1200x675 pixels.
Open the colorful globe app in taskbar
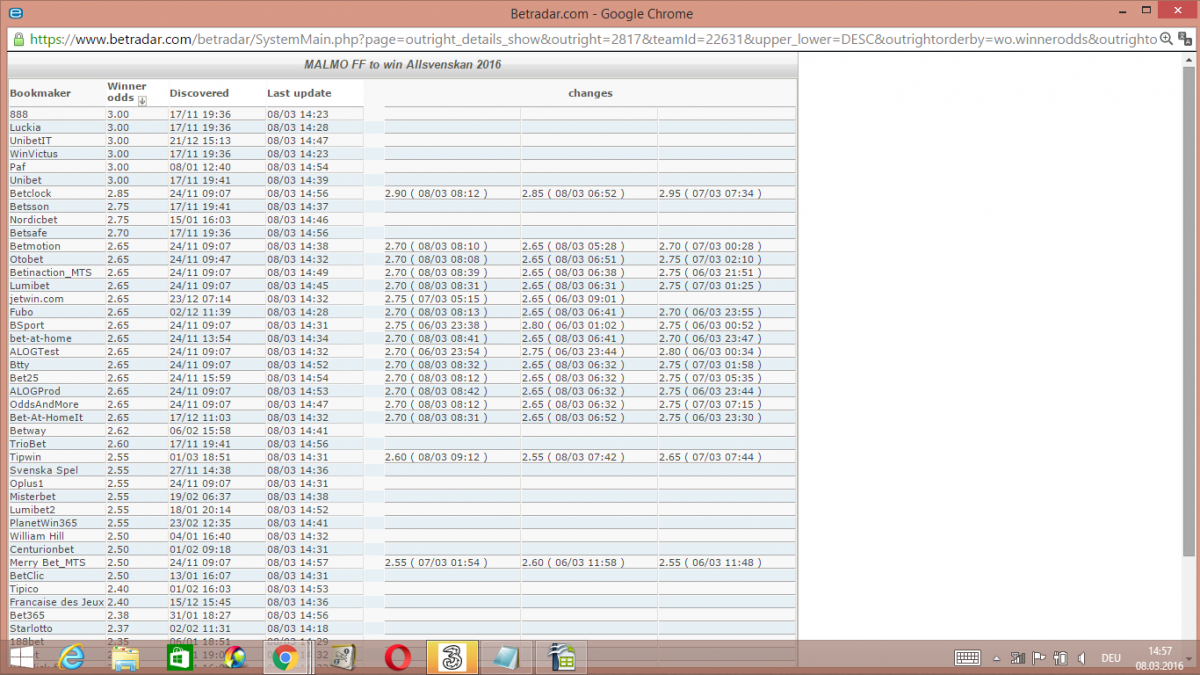(x=234, y=657)
